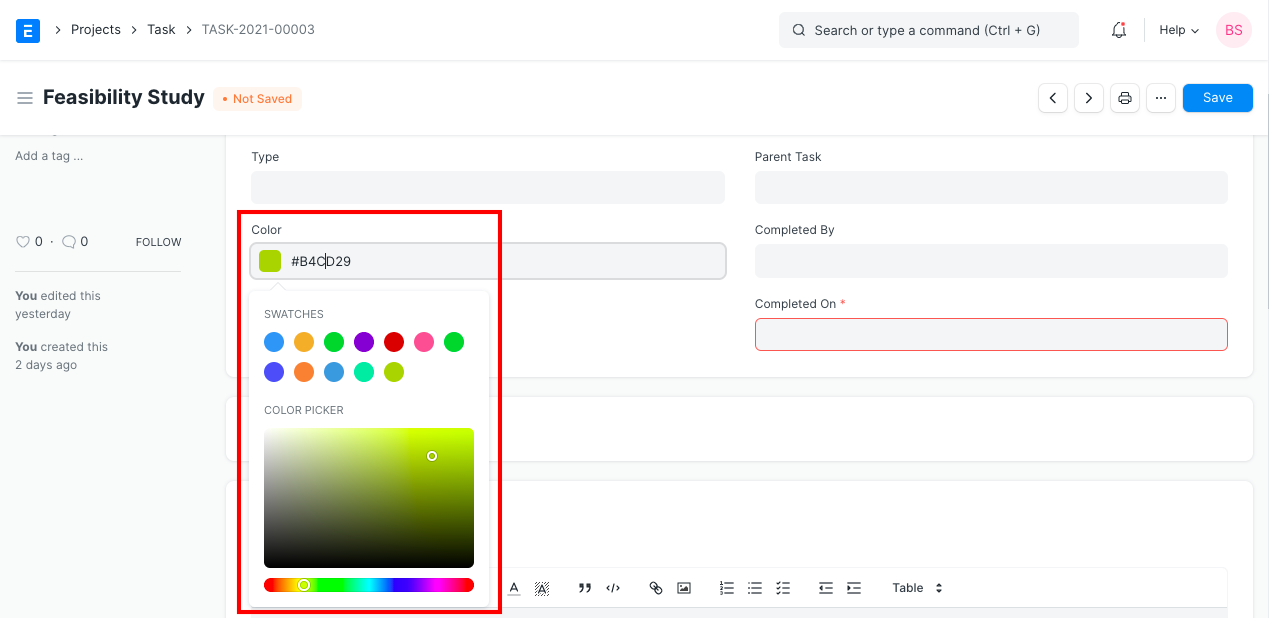This screenshot has height=618, width=1269.
Task: Click the Save button
Action: point(1217,97)
